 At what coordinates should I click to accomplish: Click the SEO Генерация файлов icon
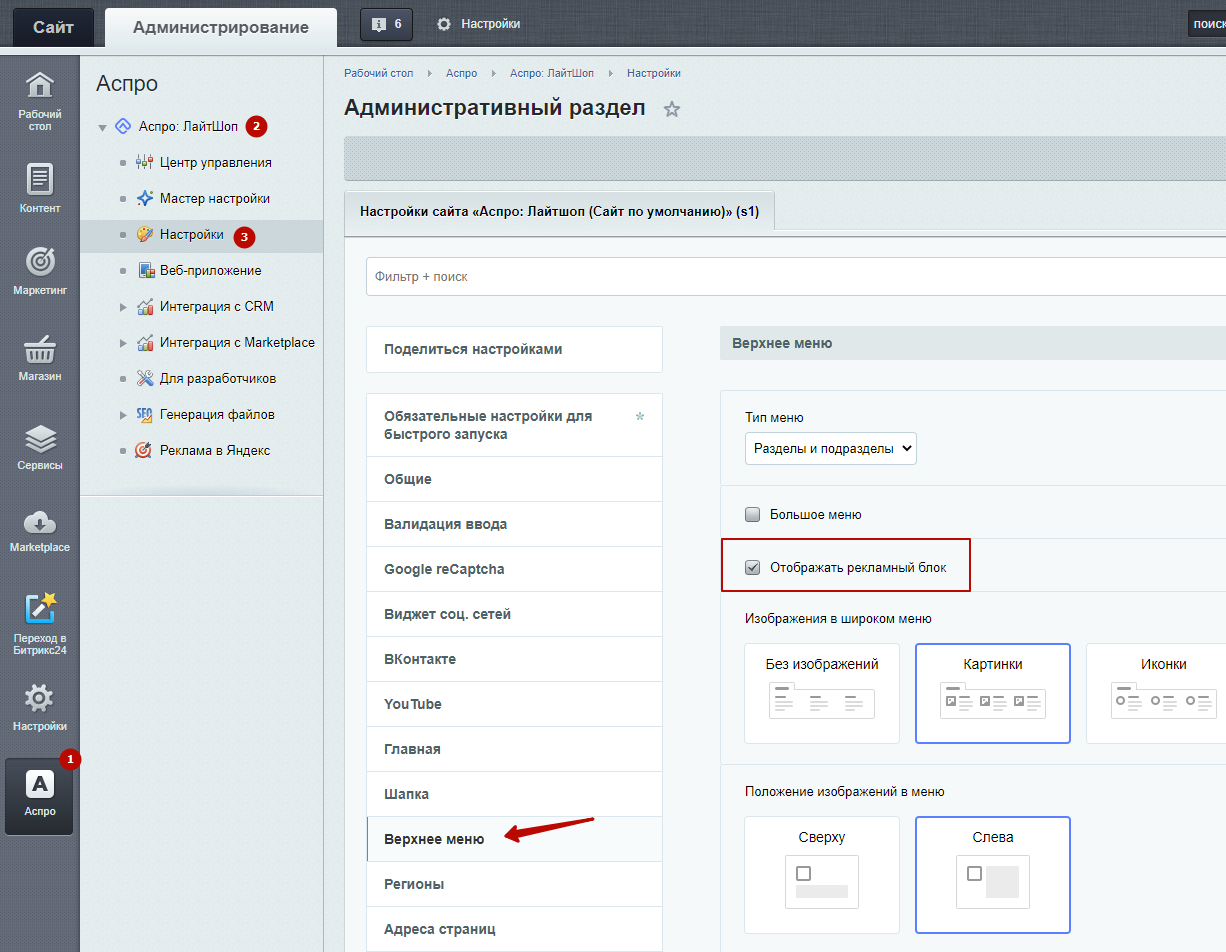click(x=145, y=414)
